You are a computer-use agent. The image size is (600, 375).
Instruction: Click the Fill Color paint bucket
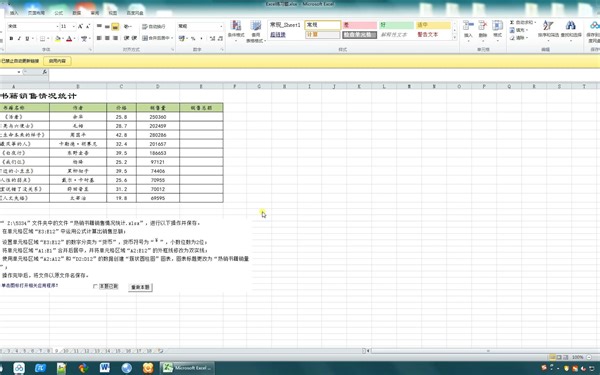(x=58, y=39)
